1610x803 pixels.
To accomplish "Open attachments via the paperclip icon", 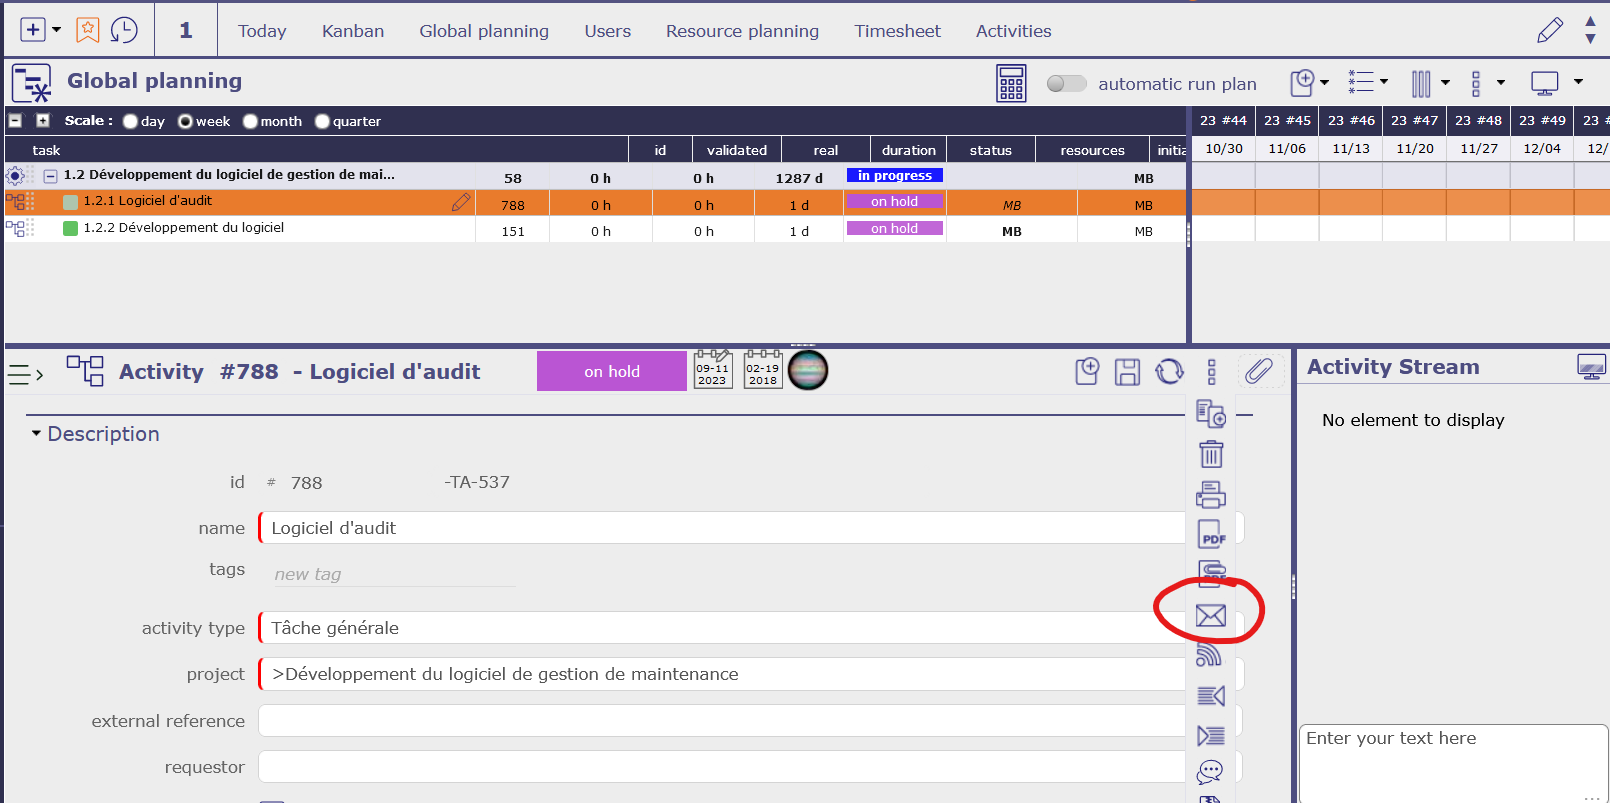I will coord(1258,371).
